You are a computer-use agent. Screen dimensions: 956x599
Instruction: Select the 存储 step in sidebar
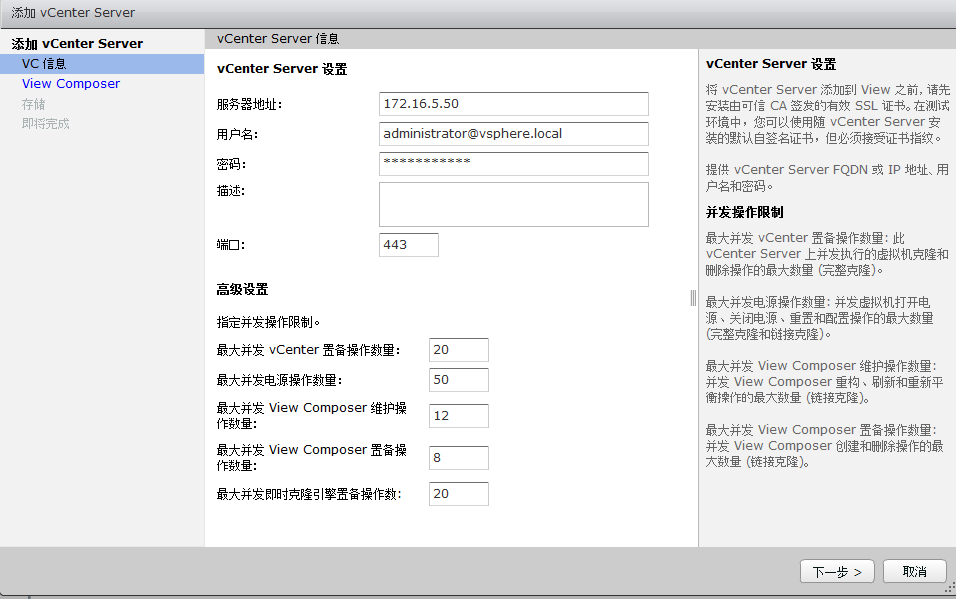tap(34, 104)
